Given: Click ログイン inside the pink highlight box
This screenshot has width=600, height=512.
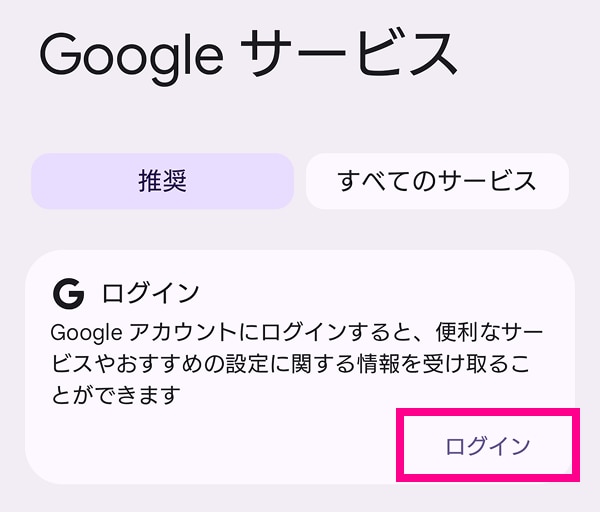Looking at the screenshot, I should coord(487,445).
